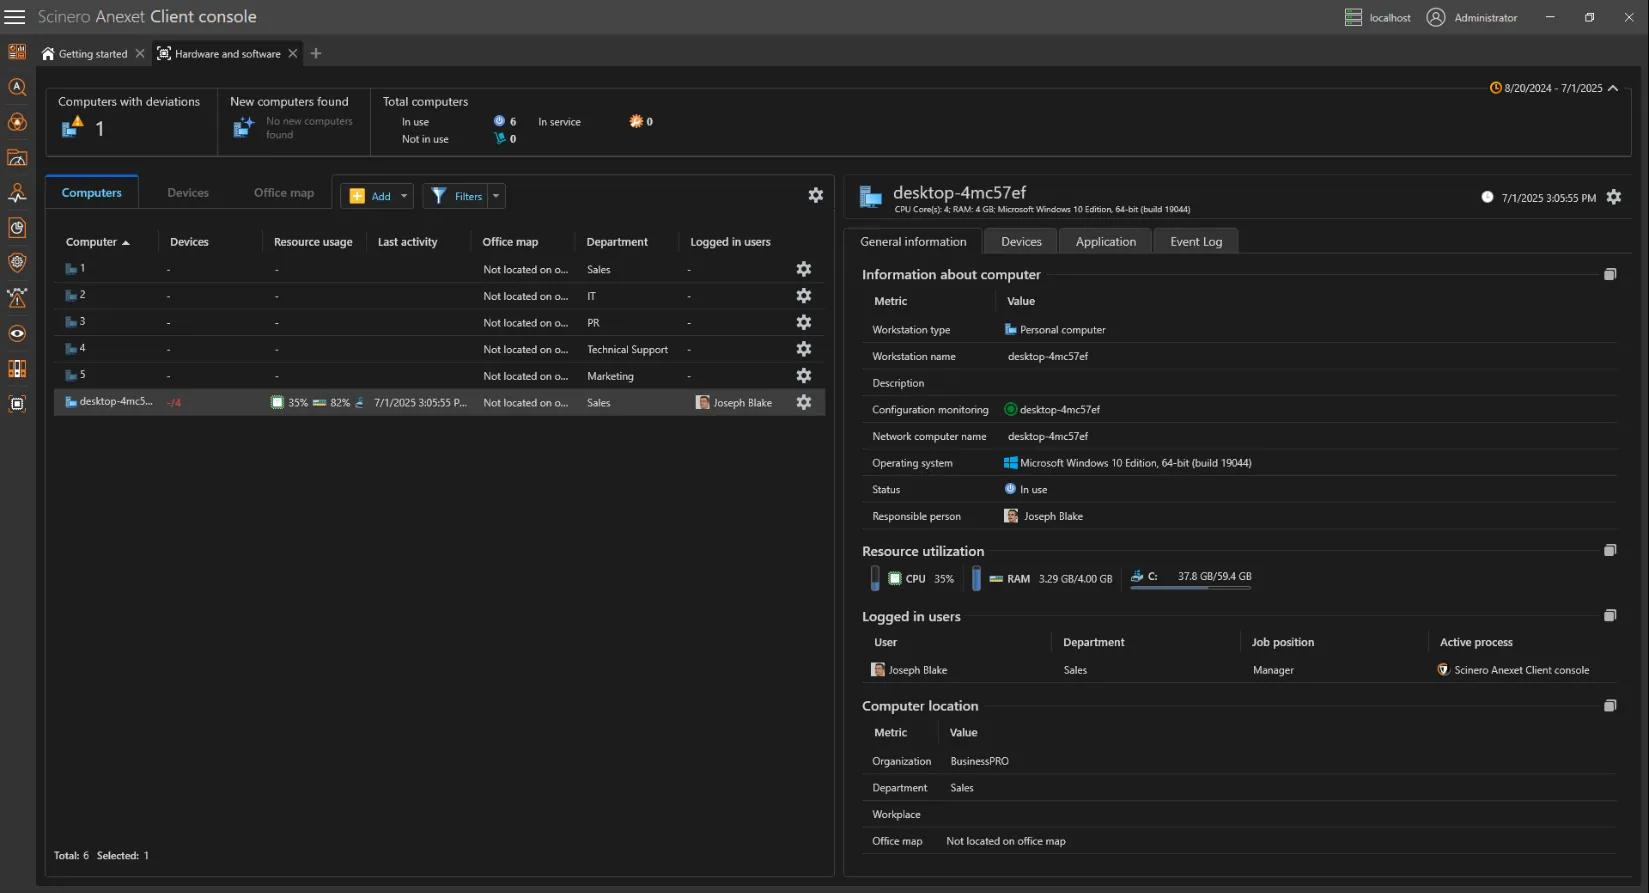Open the user activity pulse sidebar icon
Viewport: 1649px width, 893px height.
[x=17, y=193]
